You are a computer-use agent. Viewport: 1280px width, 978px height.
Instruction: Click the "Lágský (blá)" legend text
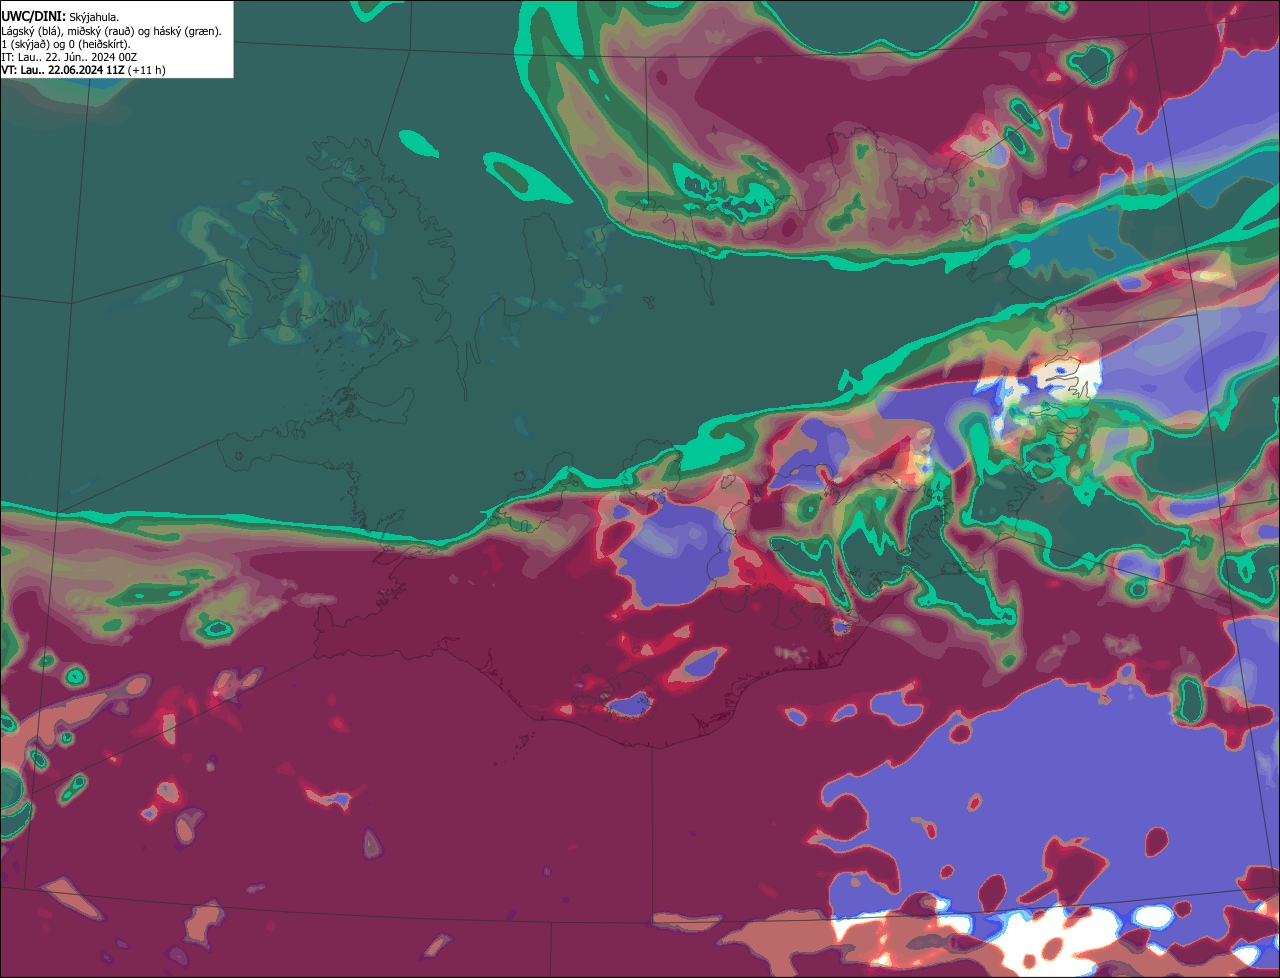[x=30, y=32]
